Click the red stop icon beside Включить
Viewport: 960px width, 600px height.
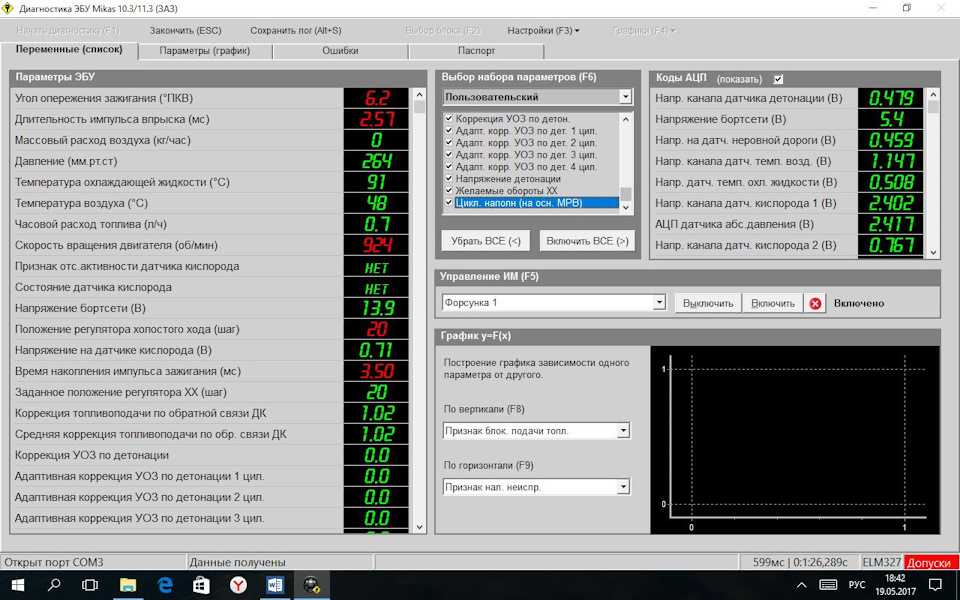(815, 303)
